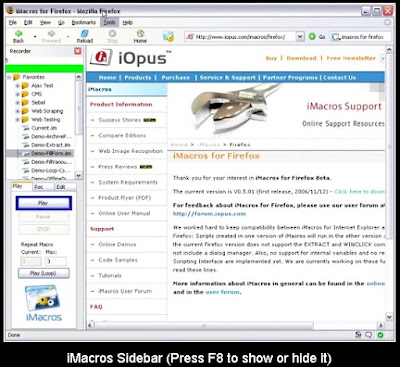
Task: Switch to the Rec tab
Action: (x=42, y=187)
